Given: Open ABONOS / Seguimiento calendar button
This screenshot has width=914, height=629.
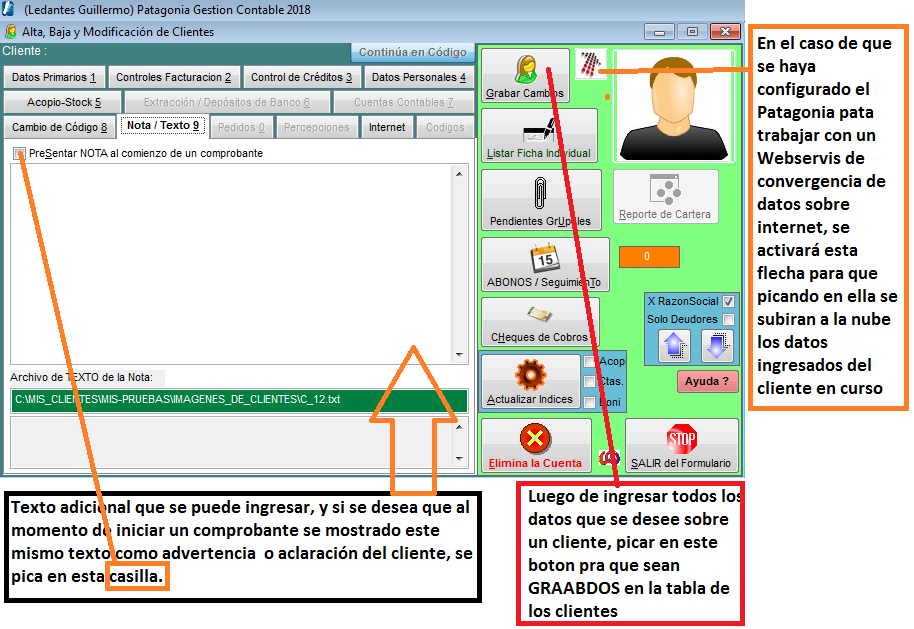Looking at the screenshot, I should tap(544, 265).
